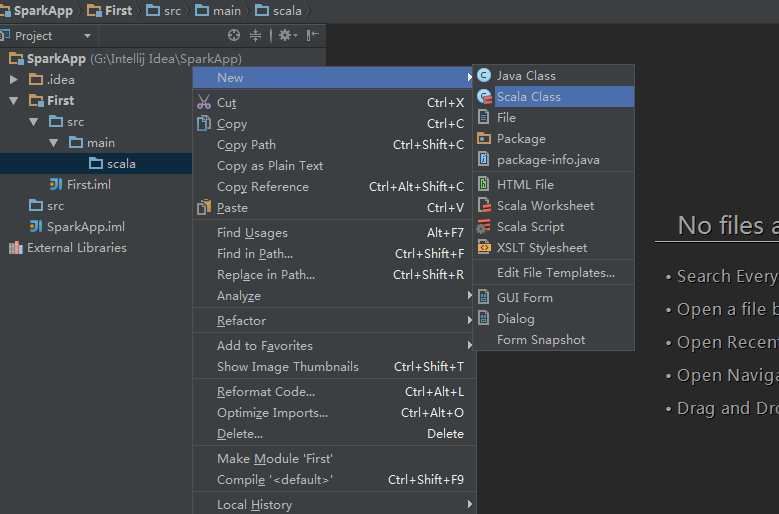Click the External Libraries icon

[16, 247]
